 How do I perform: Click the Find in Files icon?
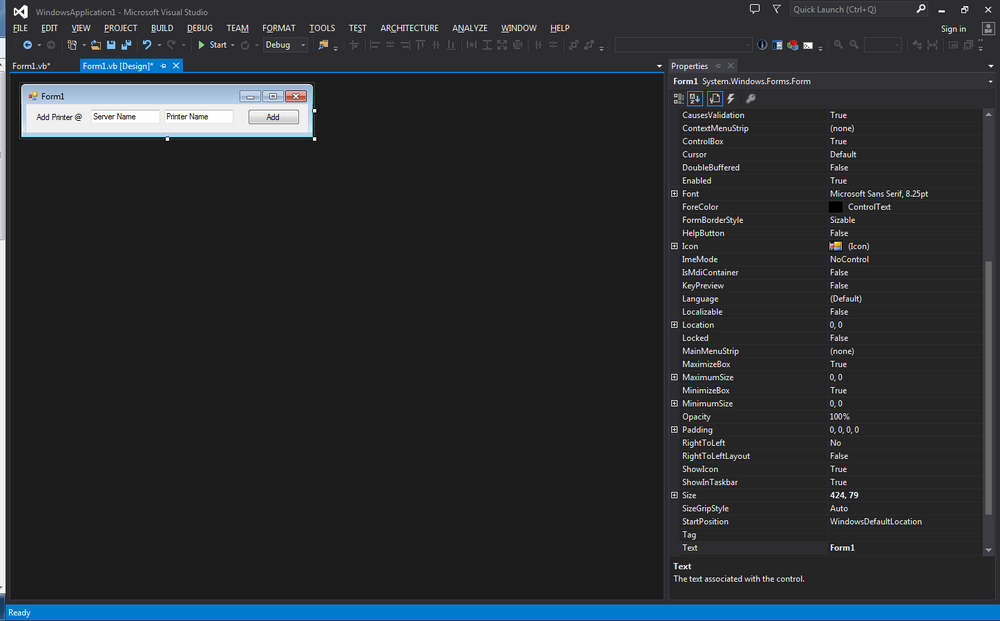coord(323,45)
